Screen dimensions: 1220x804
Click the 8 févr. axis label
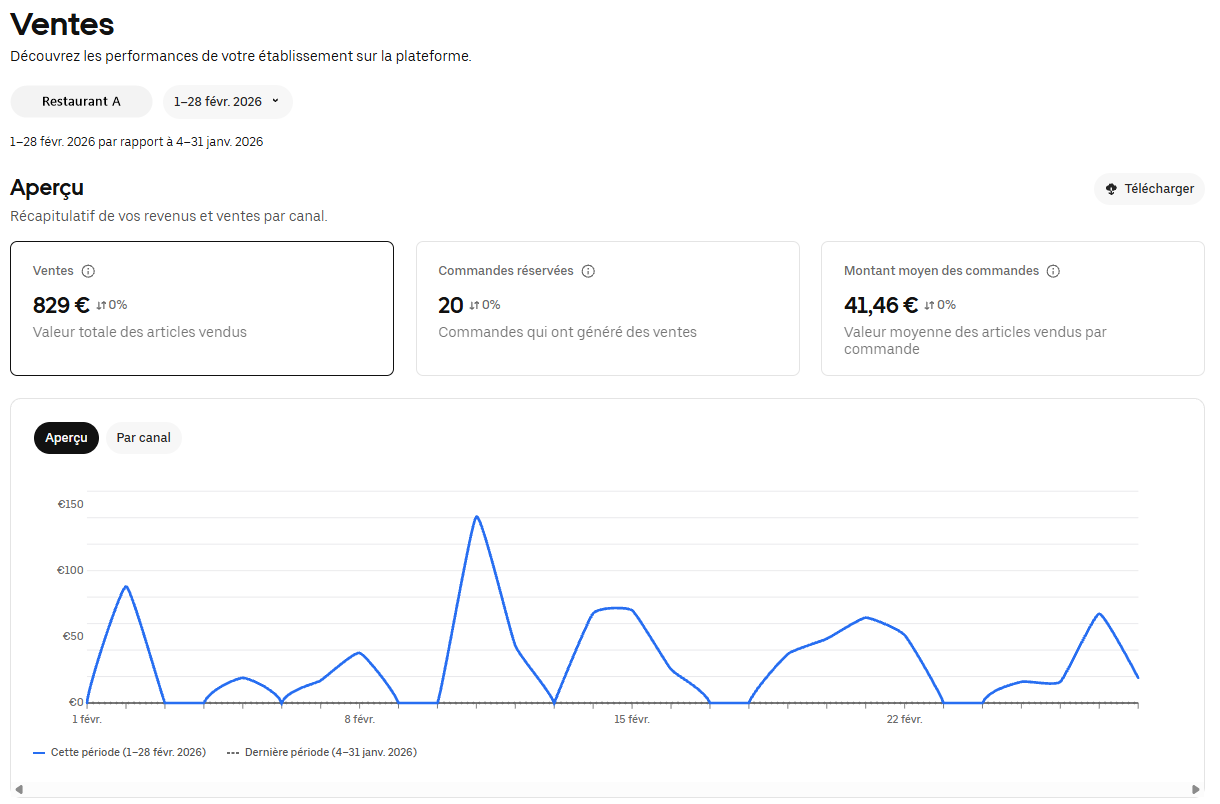tap(359, 719)
